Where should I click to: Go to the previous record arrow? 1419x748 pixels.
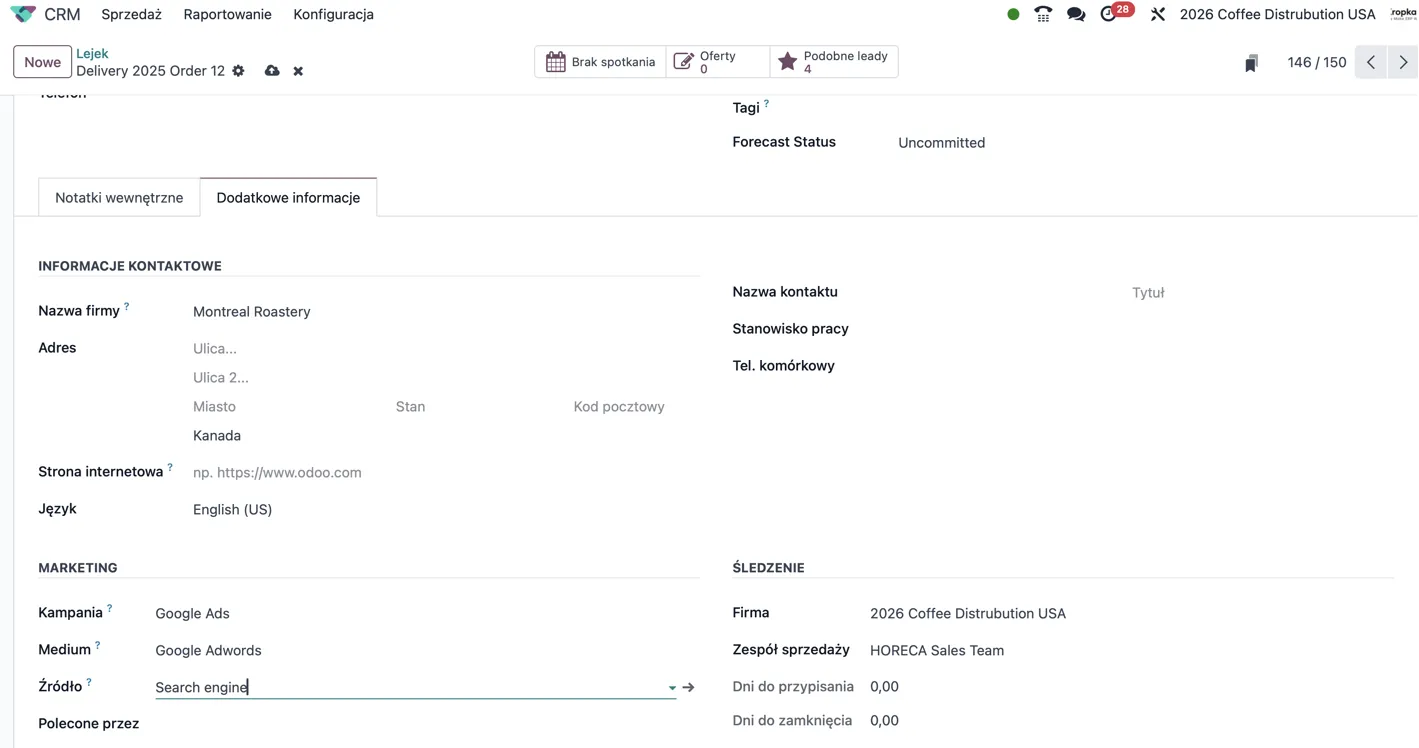tap(1371, 62)
